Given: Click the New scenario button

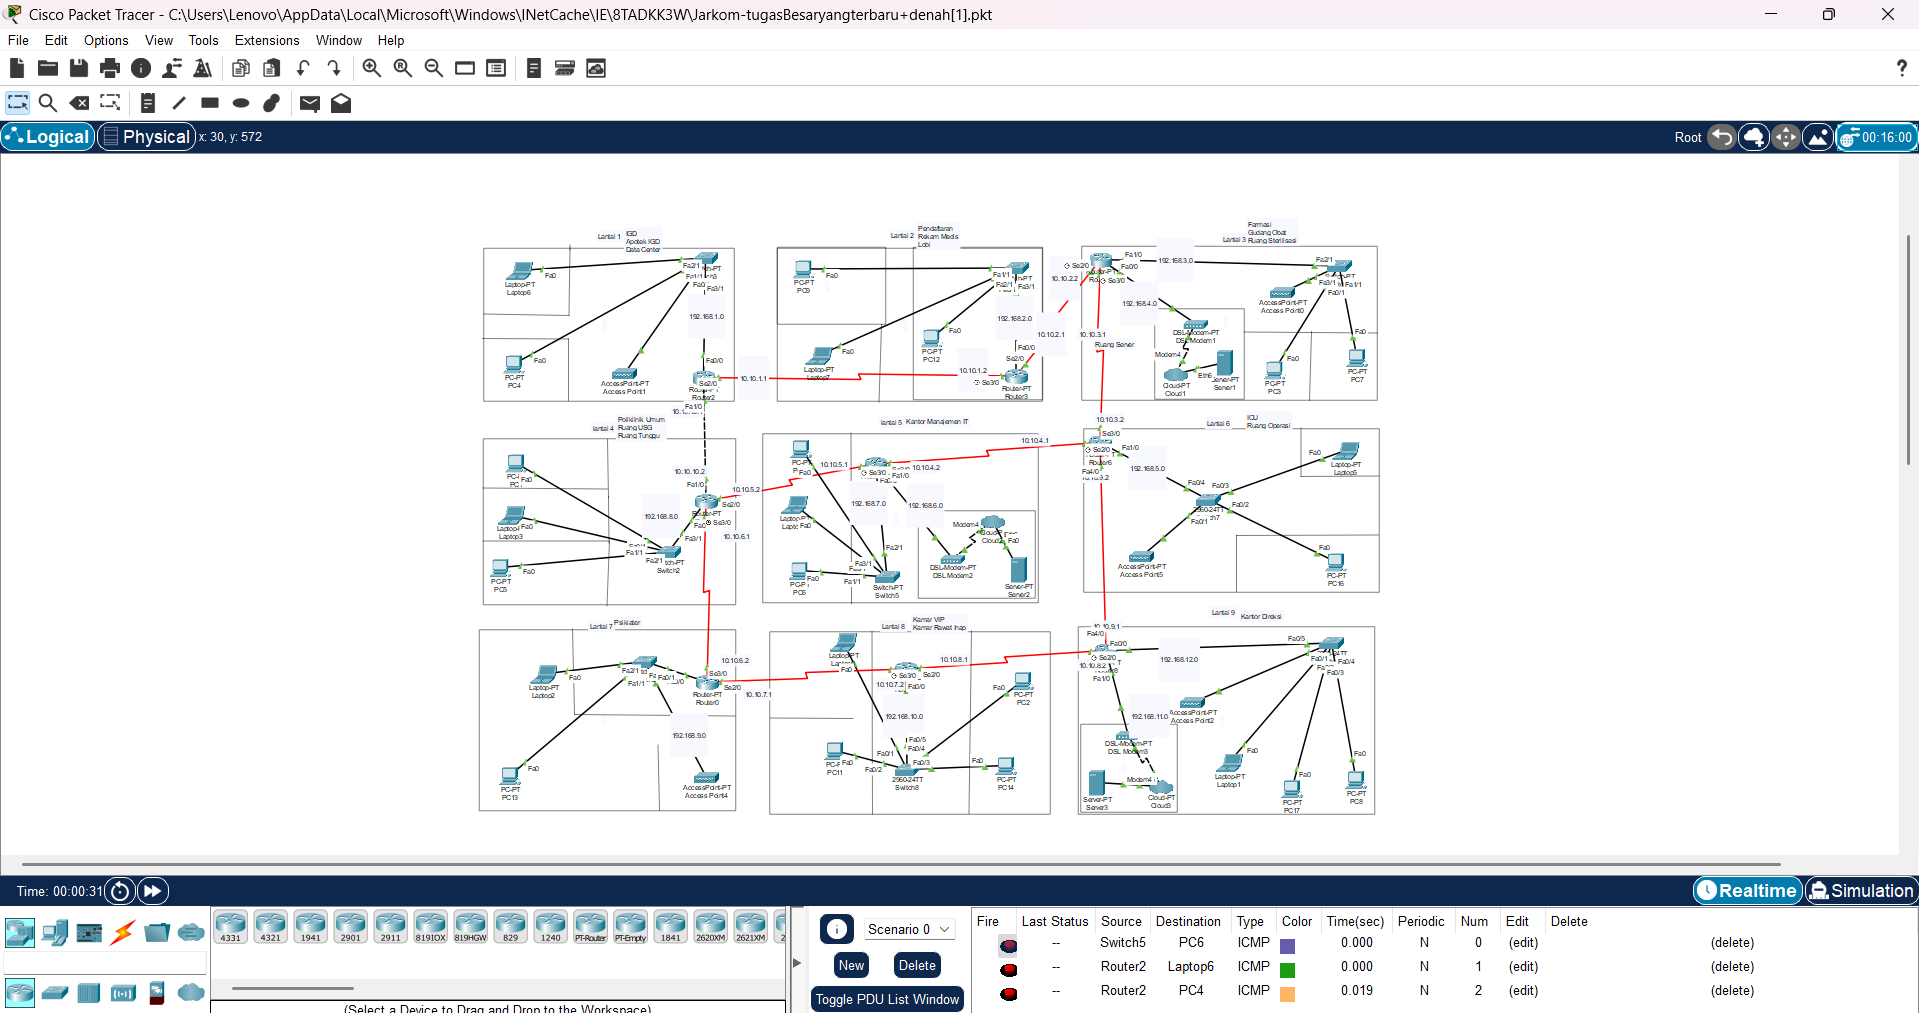Looking at the screenshot, I should 851,965.
